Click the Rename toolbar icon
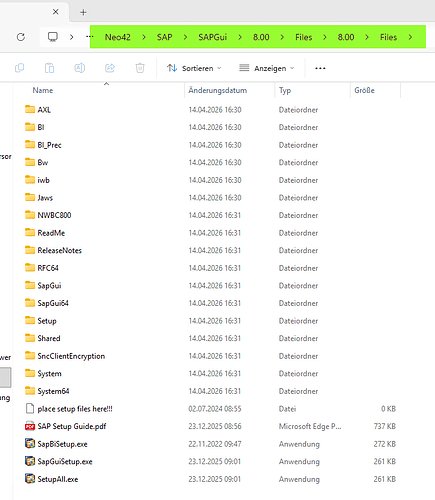Image resolution: width=435 pixels, height=500 pixels. [80, 68]
